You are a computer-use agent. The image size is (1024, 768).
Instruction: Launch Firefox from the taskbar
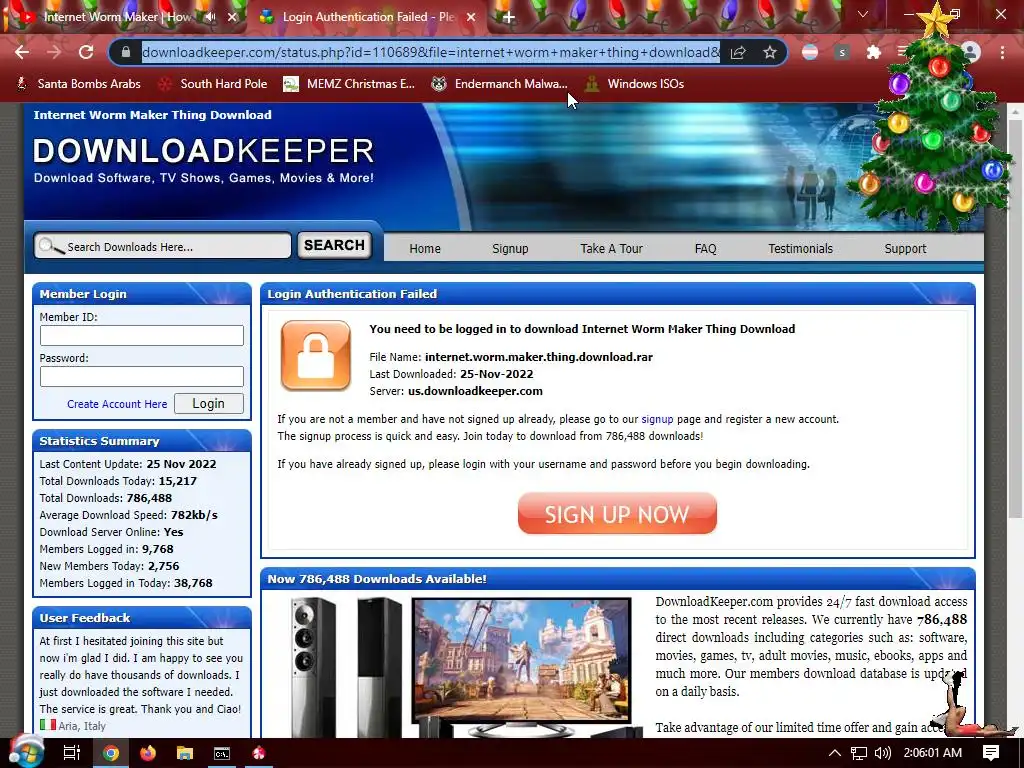[x=148, y=753]
